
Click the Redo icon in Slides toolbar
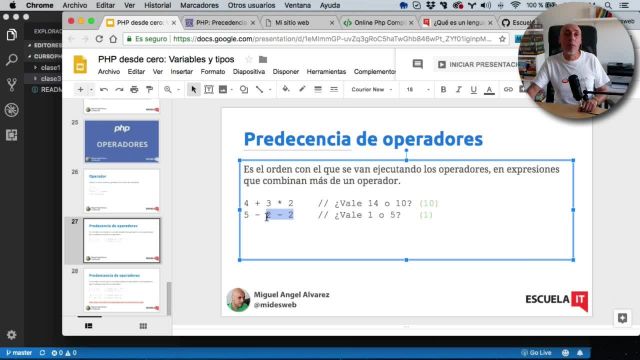point(119,89)
